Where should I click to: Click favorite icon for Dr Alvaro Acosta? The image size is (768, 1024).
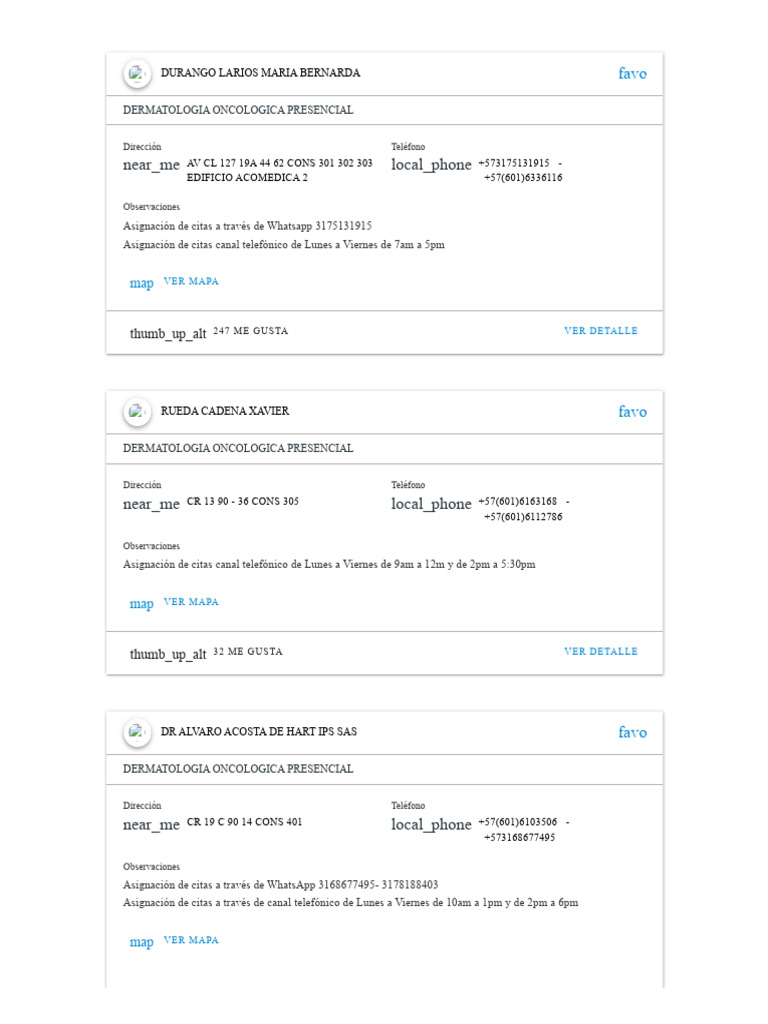click(x=632, y=732)
